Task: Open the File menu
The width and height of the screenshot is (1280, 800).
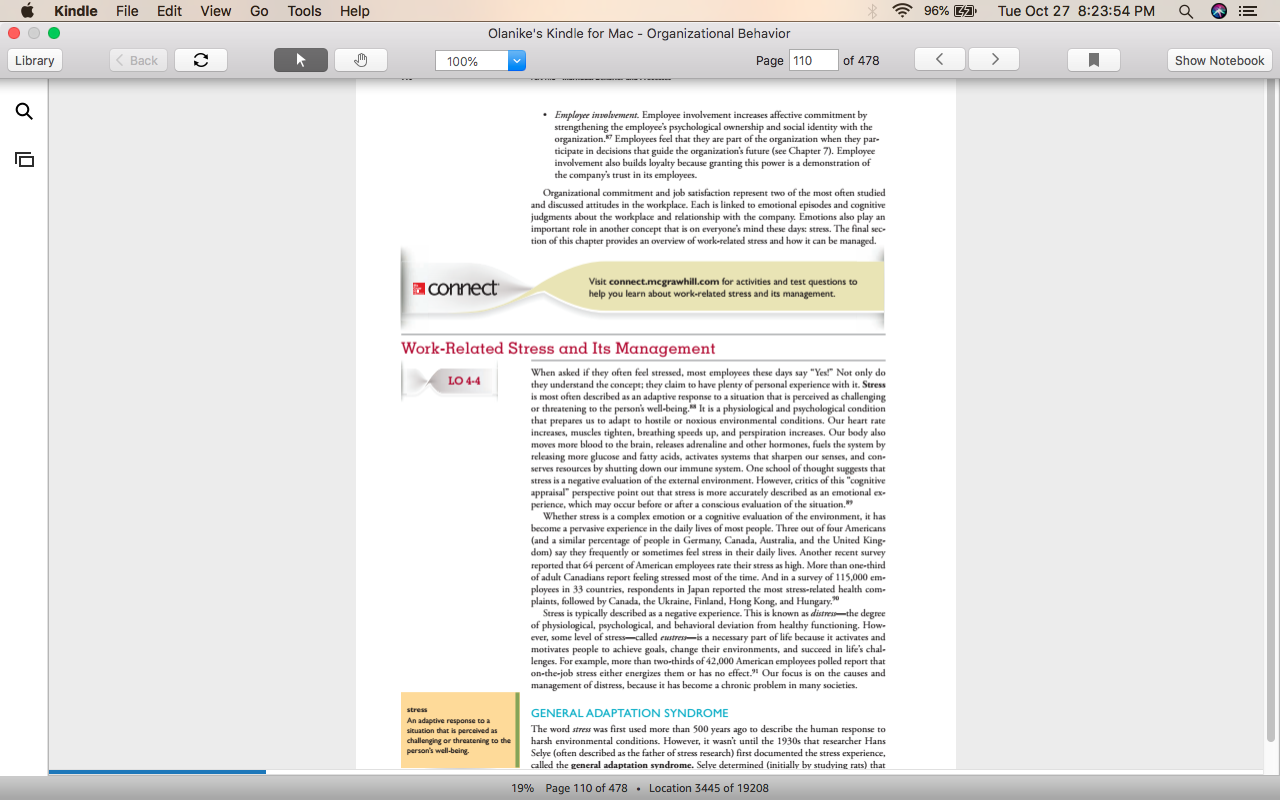Action: point(127,11)
